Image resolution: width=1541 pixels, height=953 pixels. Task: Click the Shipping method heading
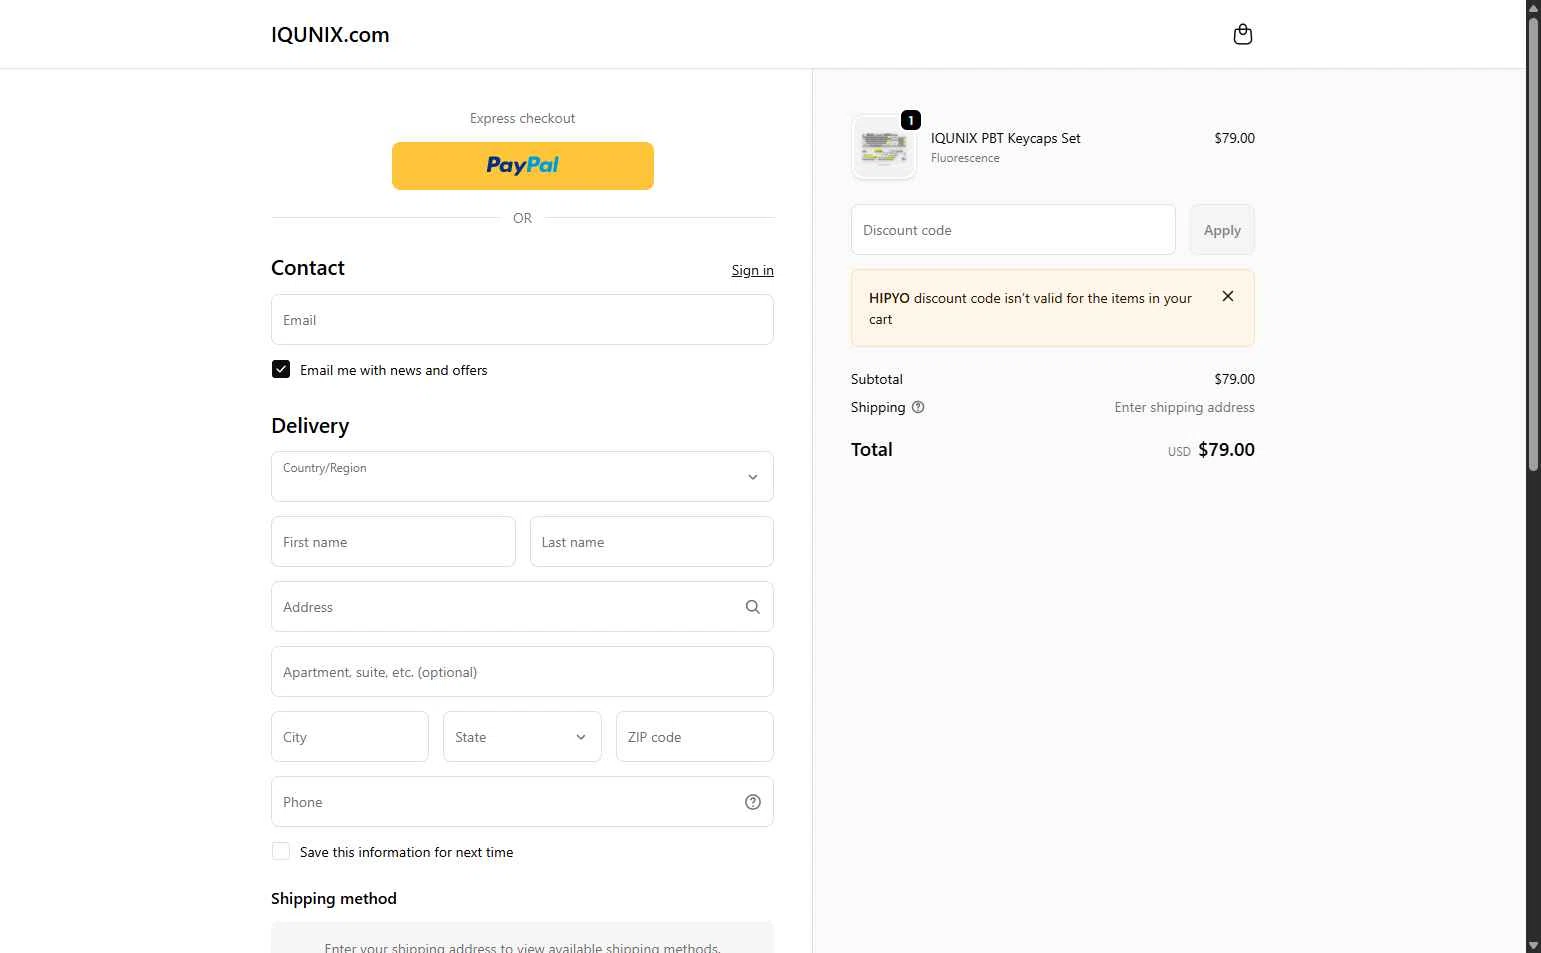pos(334,898)
